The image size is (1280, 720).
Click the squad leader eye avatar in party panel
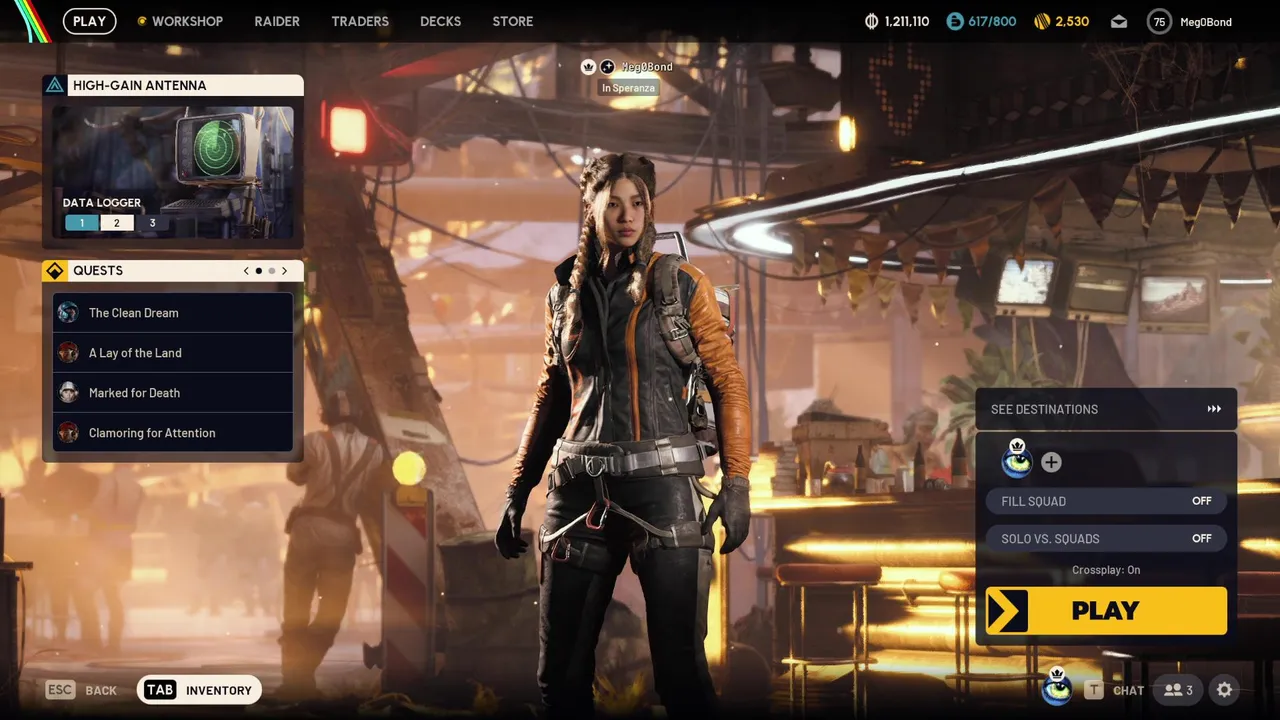(x=1017, y=460)
